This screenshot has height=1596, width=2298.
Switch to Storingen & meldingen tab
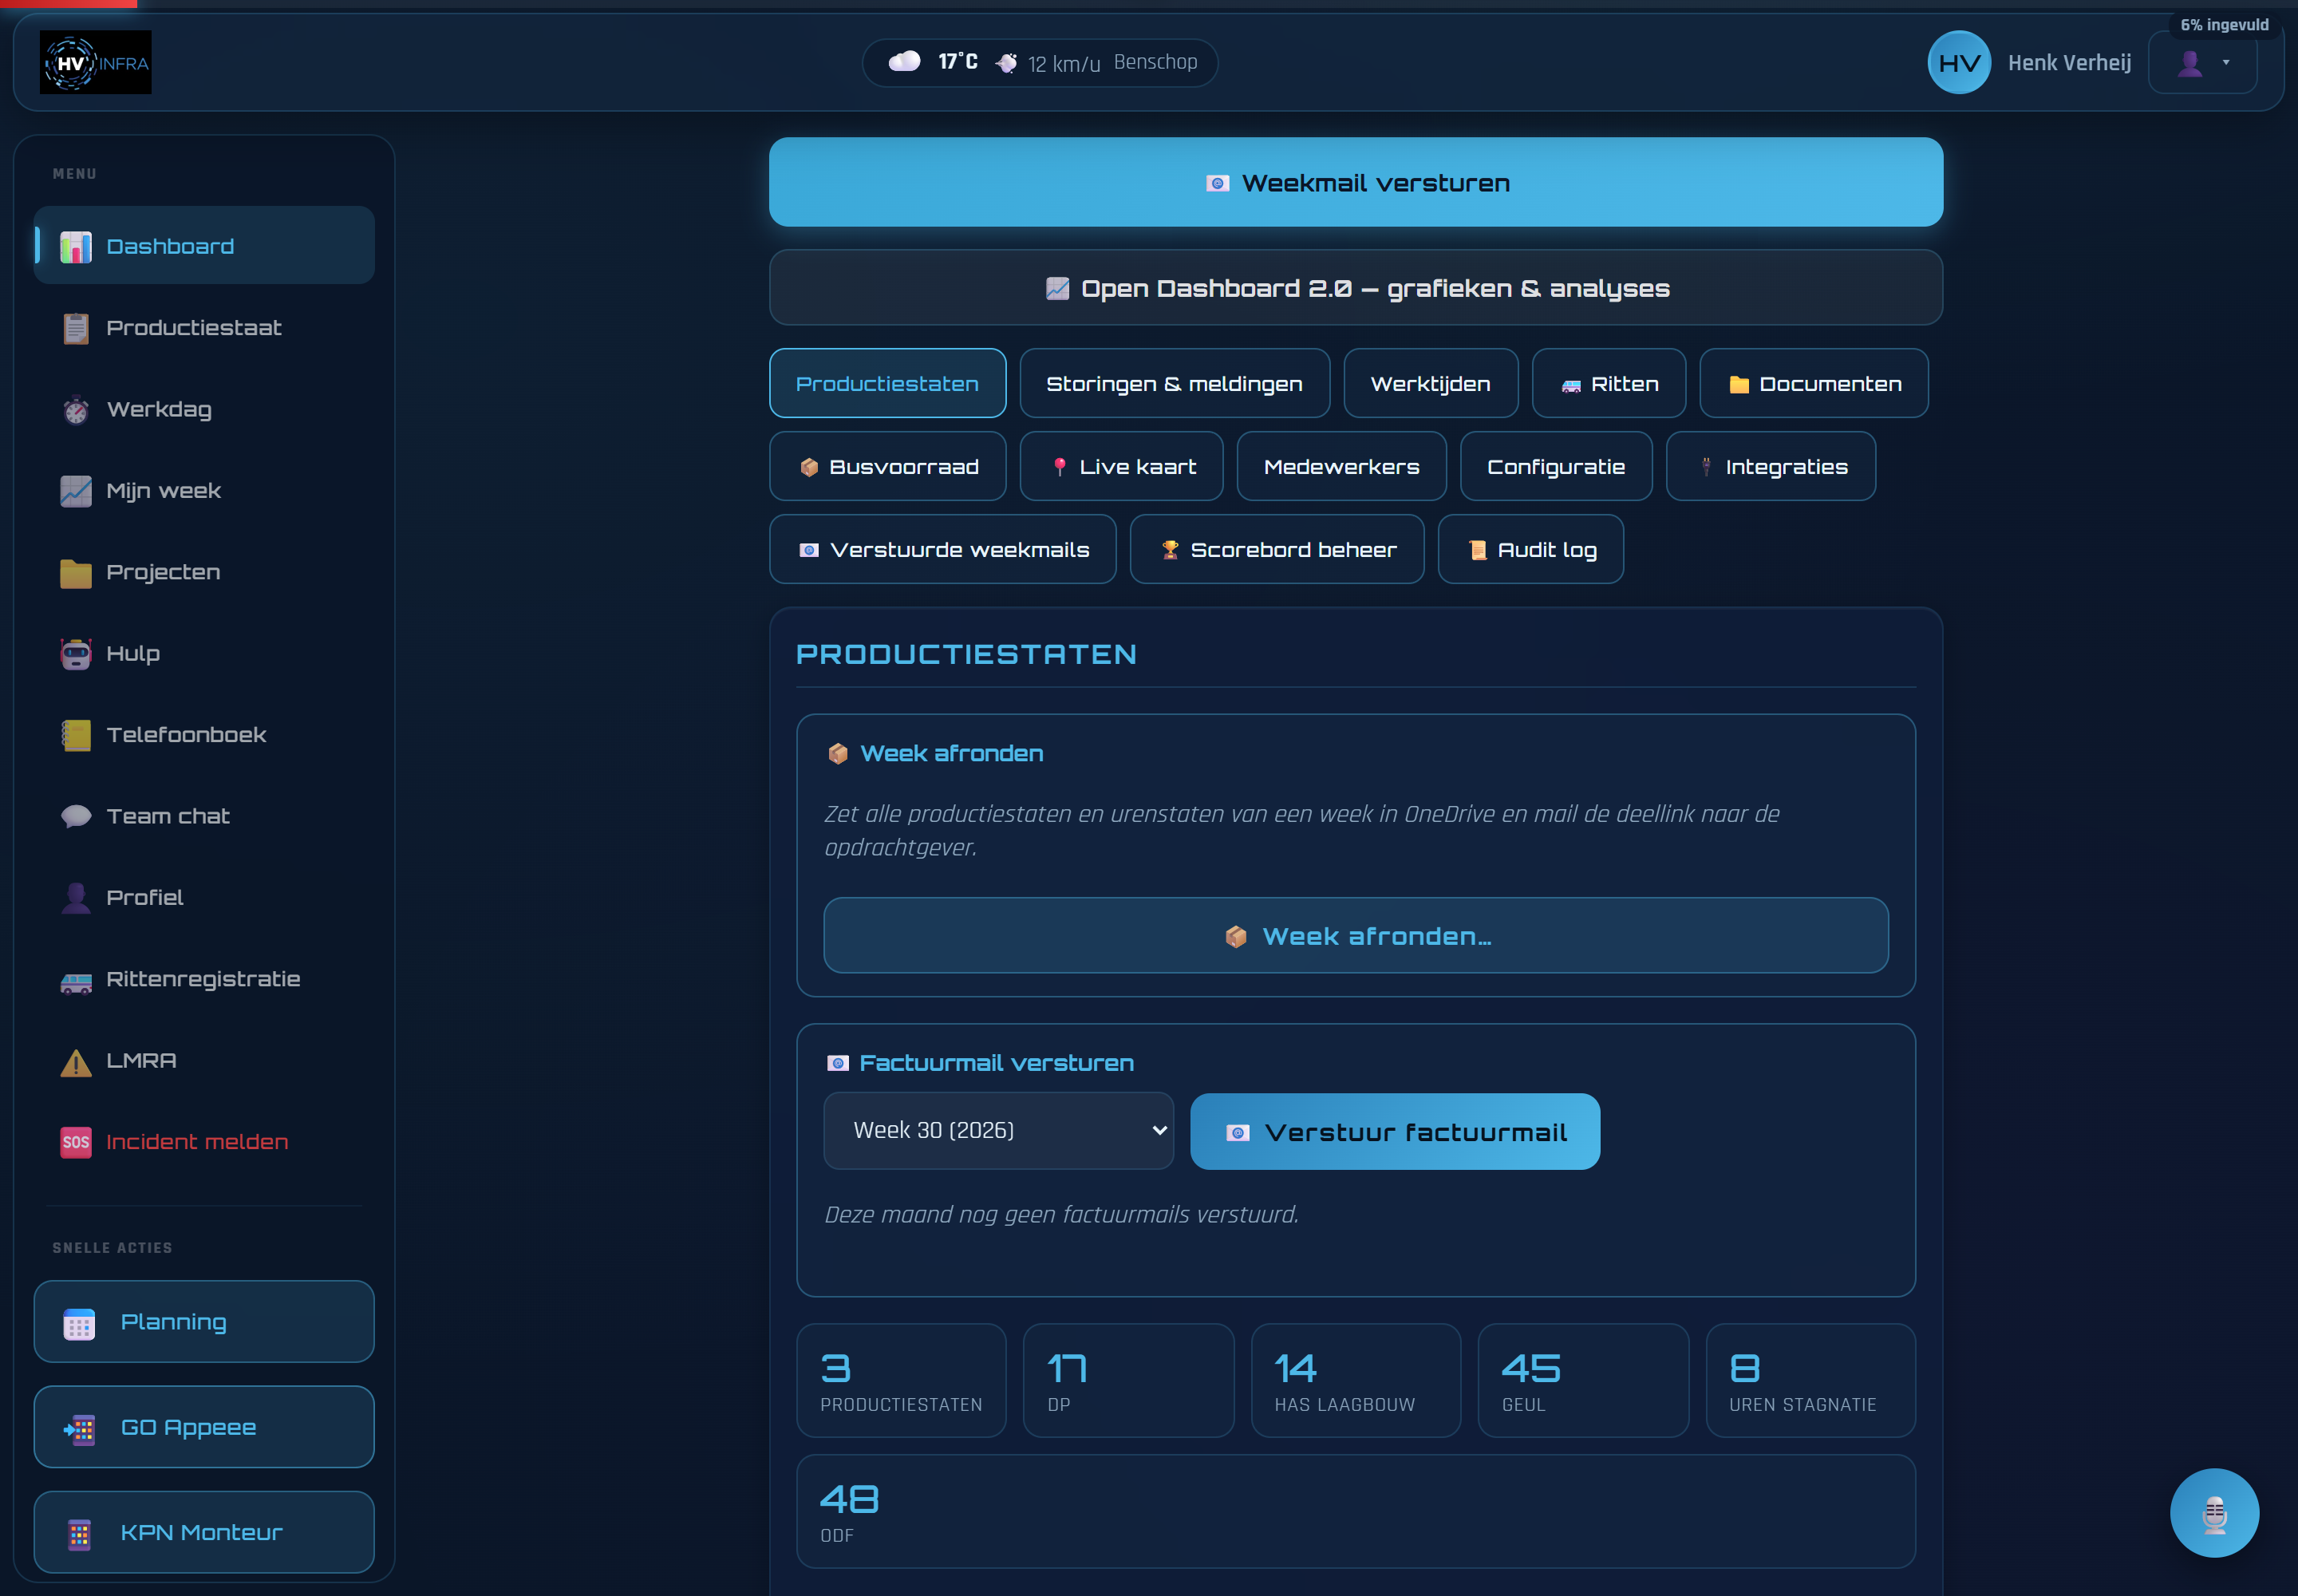[1174, 383]
